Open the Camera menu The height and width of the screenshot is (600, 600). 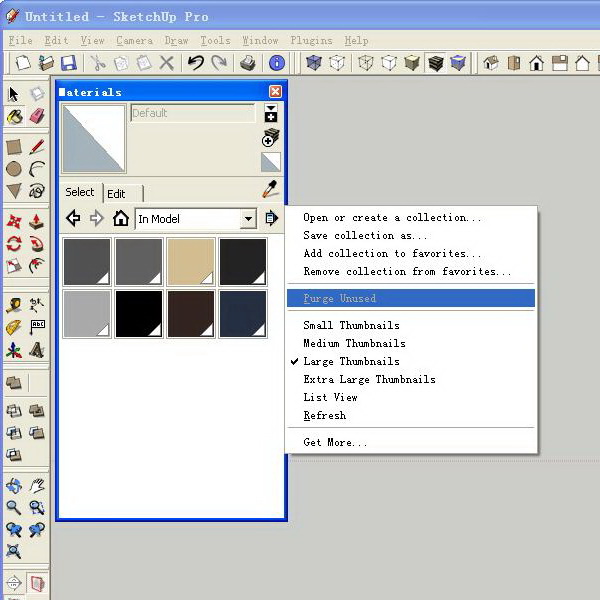[x=134, y=40]
